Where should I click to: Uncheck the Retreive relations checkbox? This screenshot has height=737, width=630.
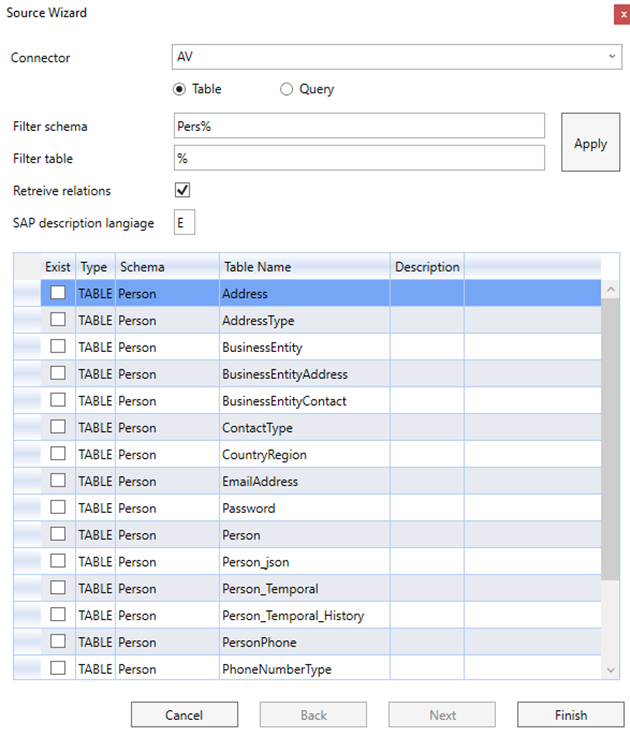182,190
